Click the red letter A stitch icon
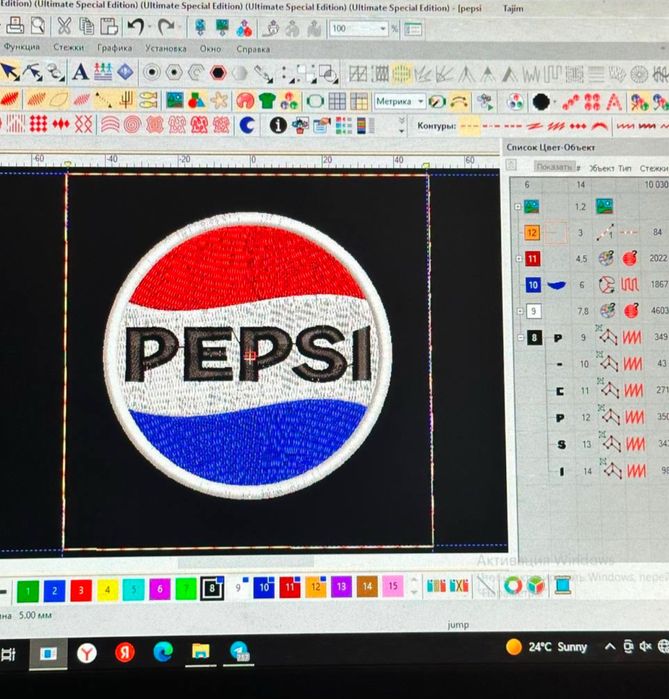The width and height of the screenshot is (669, 699). click(614, 102)
